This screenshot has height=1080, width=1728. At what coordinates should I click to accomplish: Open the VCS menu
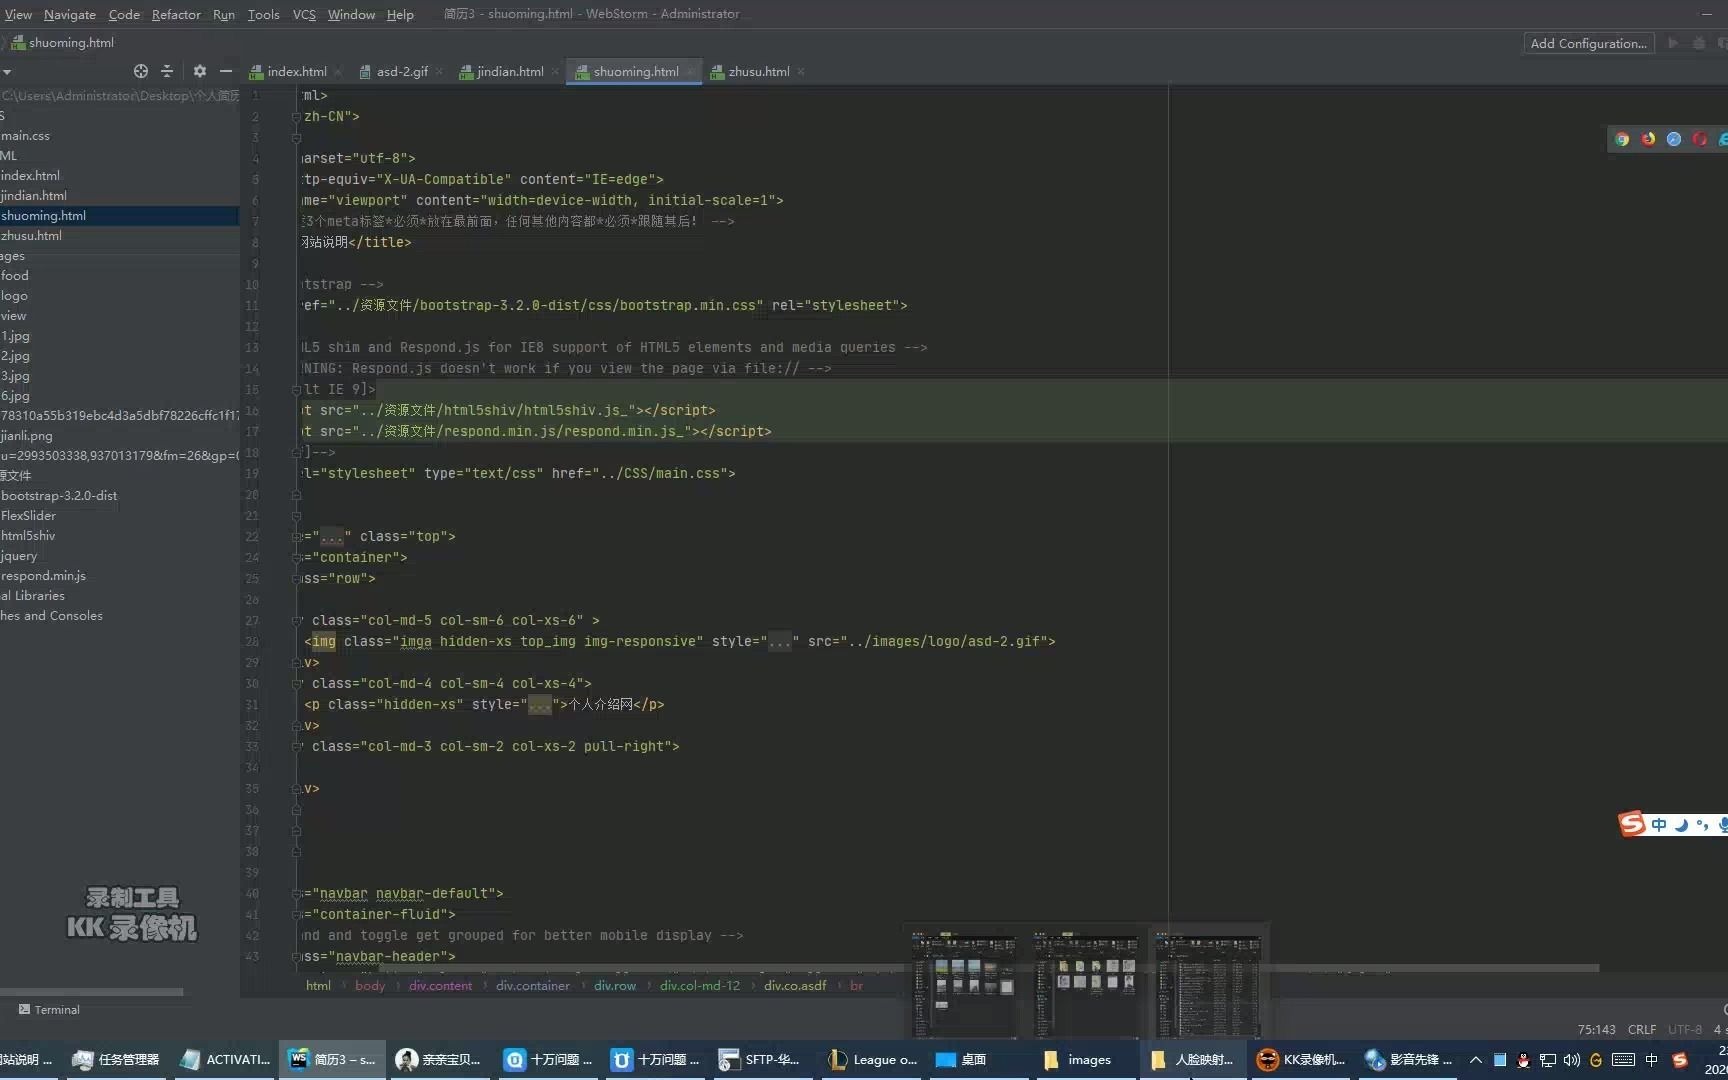click(304, 14)
